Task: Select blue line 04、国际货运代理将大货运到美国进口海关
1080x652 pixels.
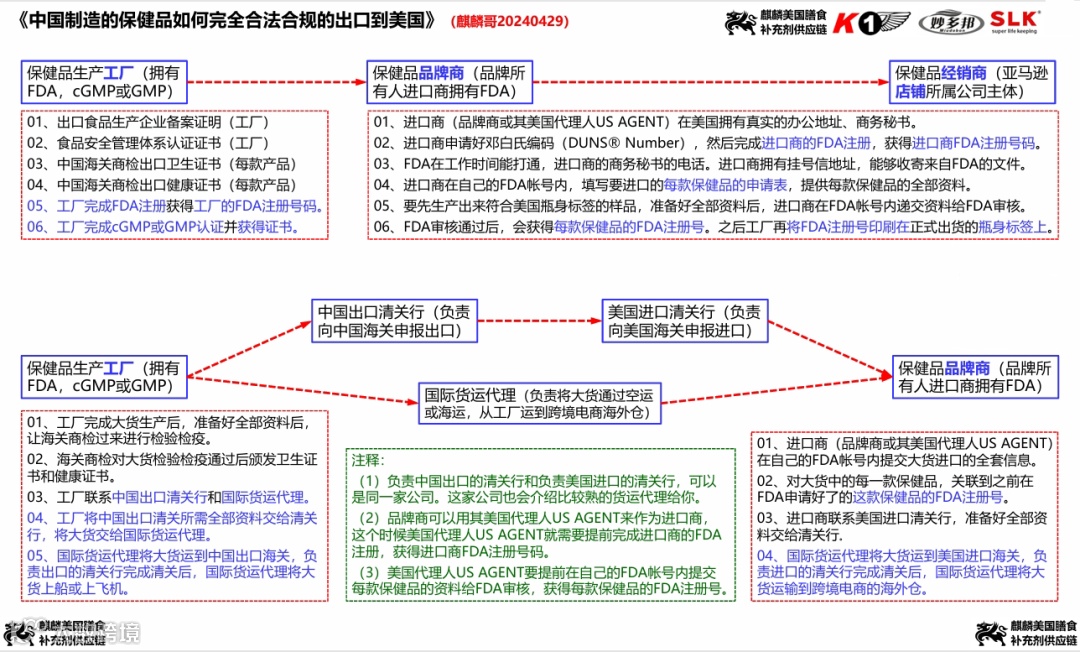Action: click(902, 571)
